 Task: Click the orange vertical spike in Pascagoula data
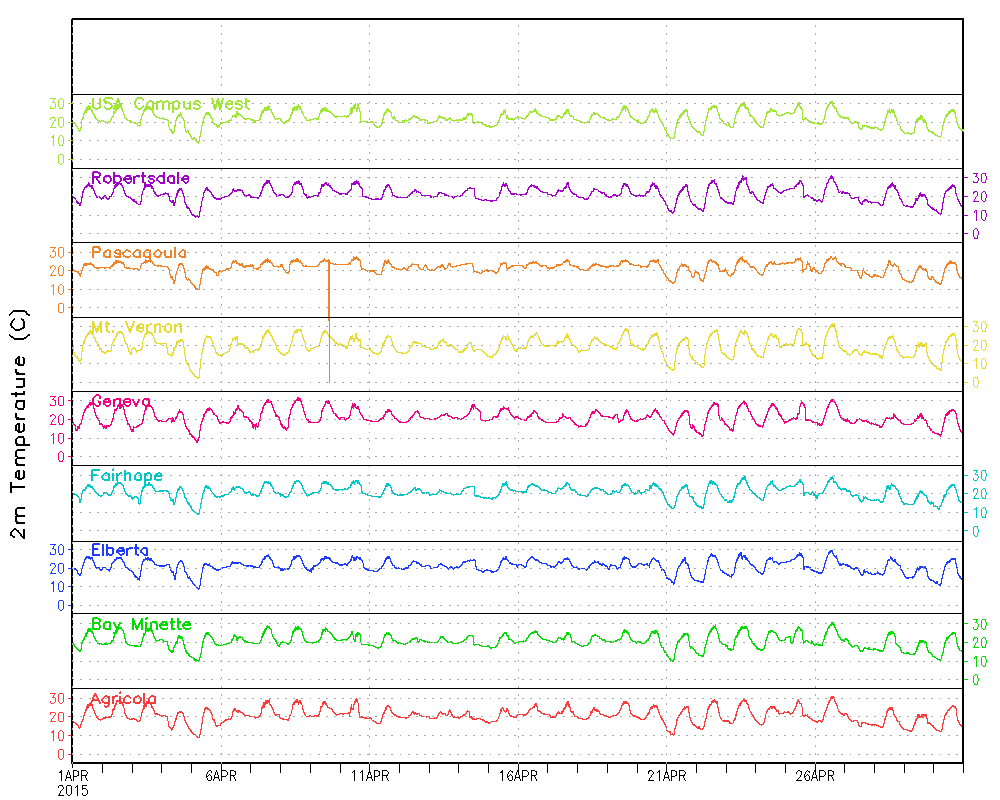click(328, 290)
